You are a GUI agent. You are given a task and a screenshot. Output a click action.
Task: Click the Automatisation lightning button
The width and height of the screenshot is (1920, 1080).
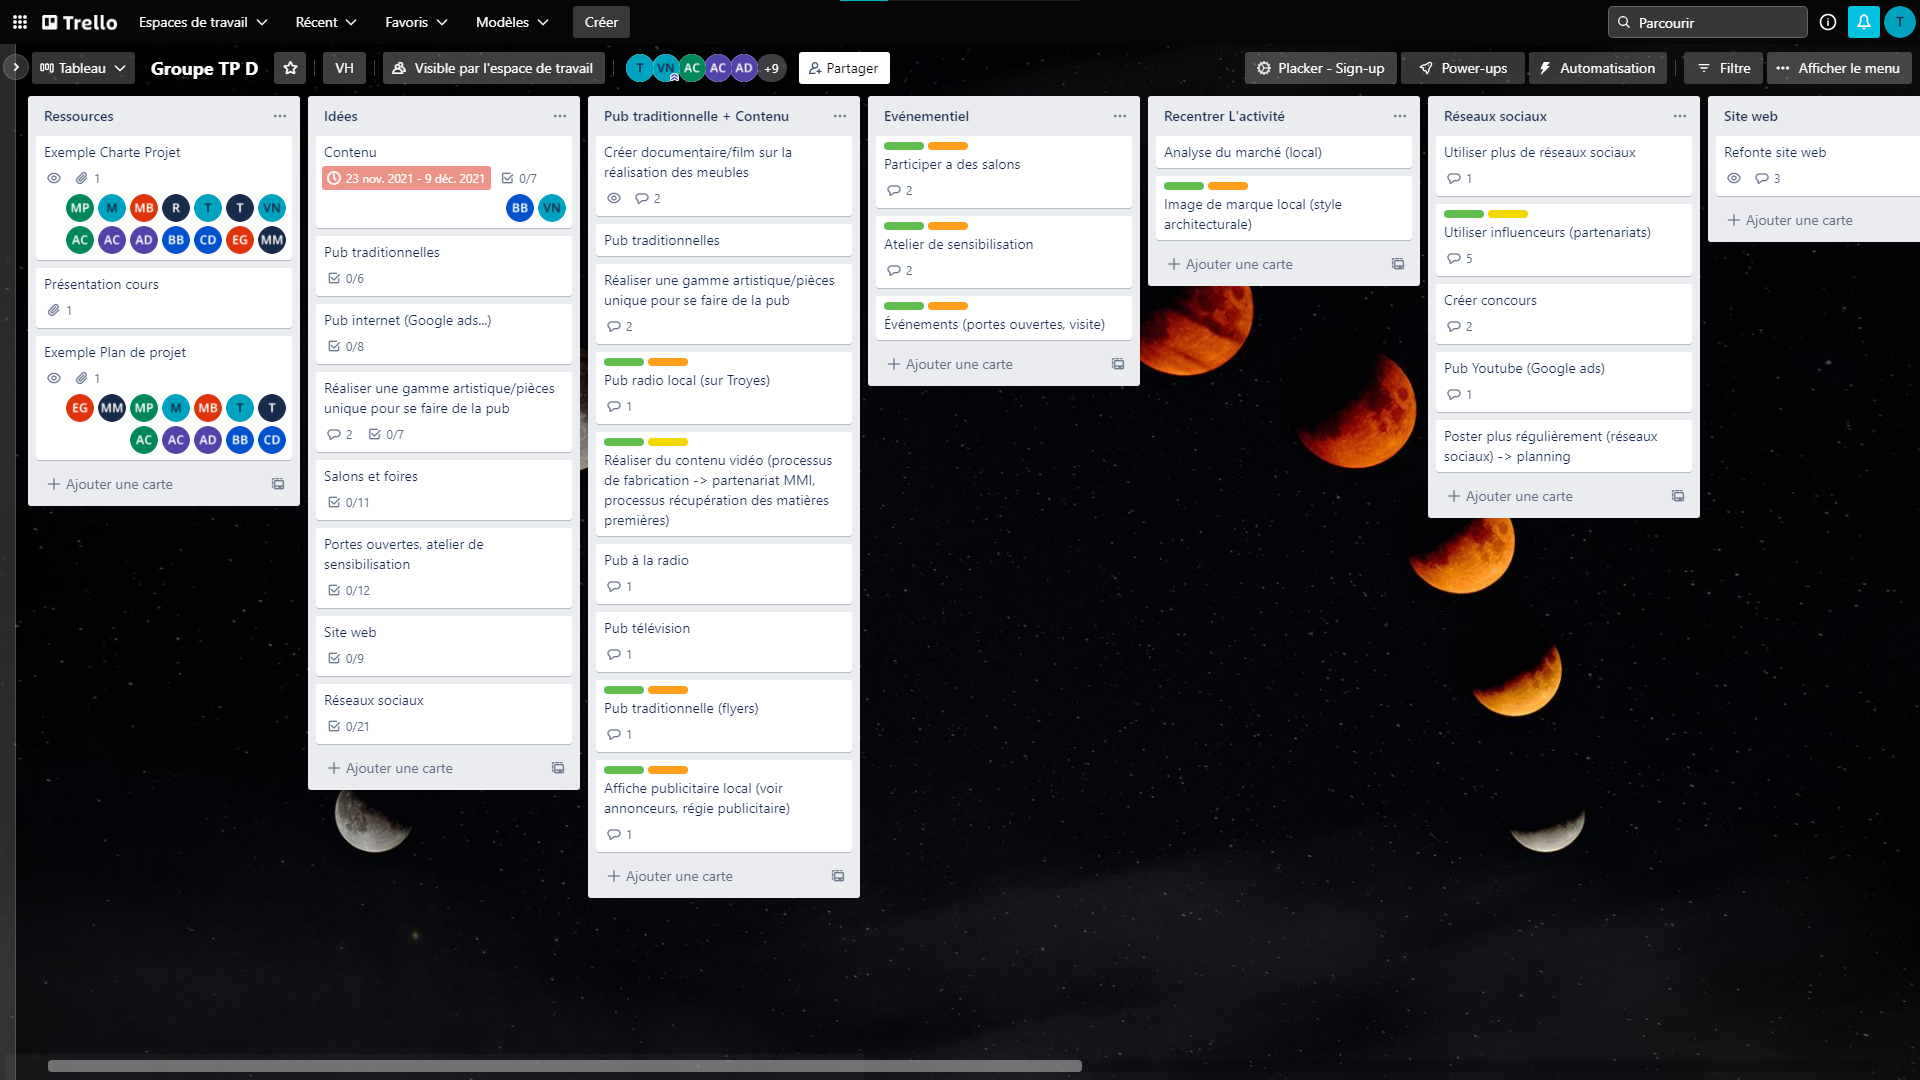[1597, 68]
